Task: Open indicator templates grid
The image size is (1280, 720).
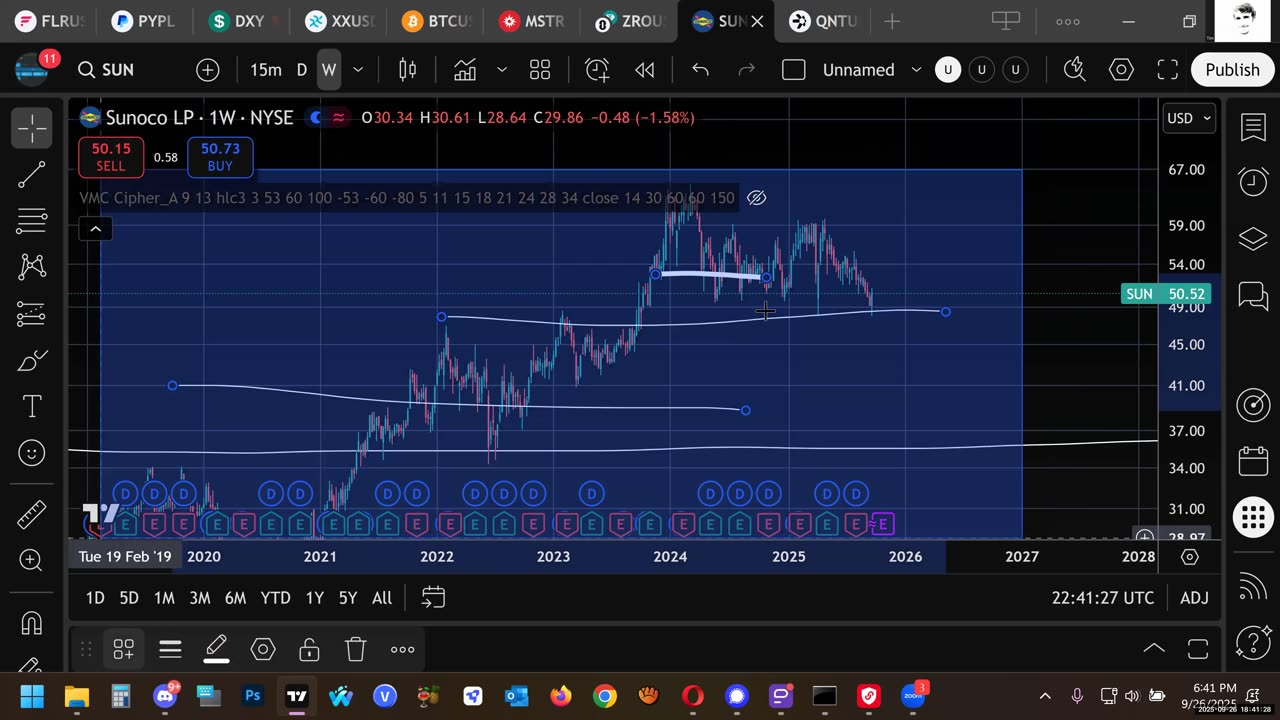Action: pyautogui.click(x=540, y=70)
